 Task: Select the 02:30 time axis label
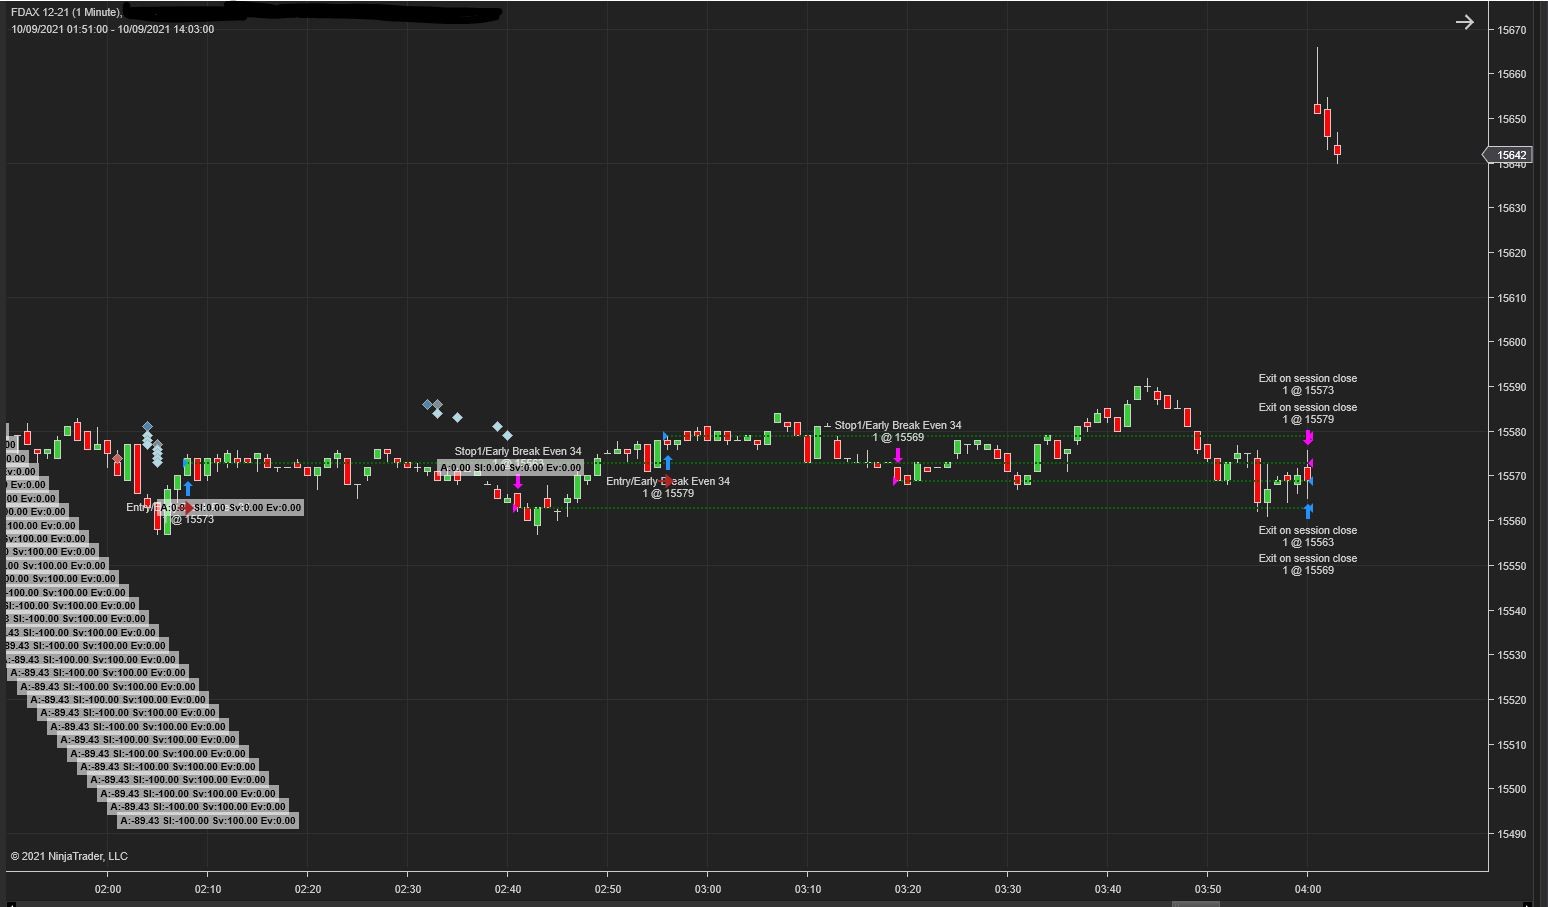[408, 889]
